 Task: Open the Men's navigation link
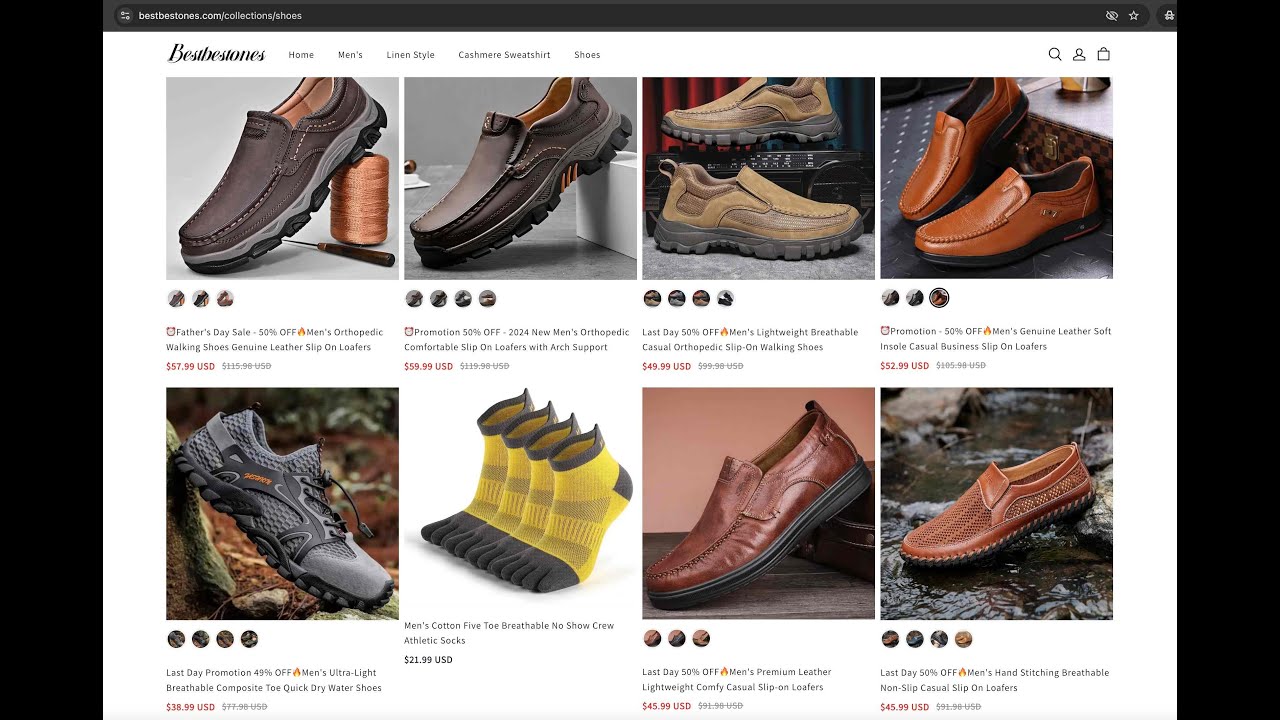pyautogui.click(x=350, y=55)
